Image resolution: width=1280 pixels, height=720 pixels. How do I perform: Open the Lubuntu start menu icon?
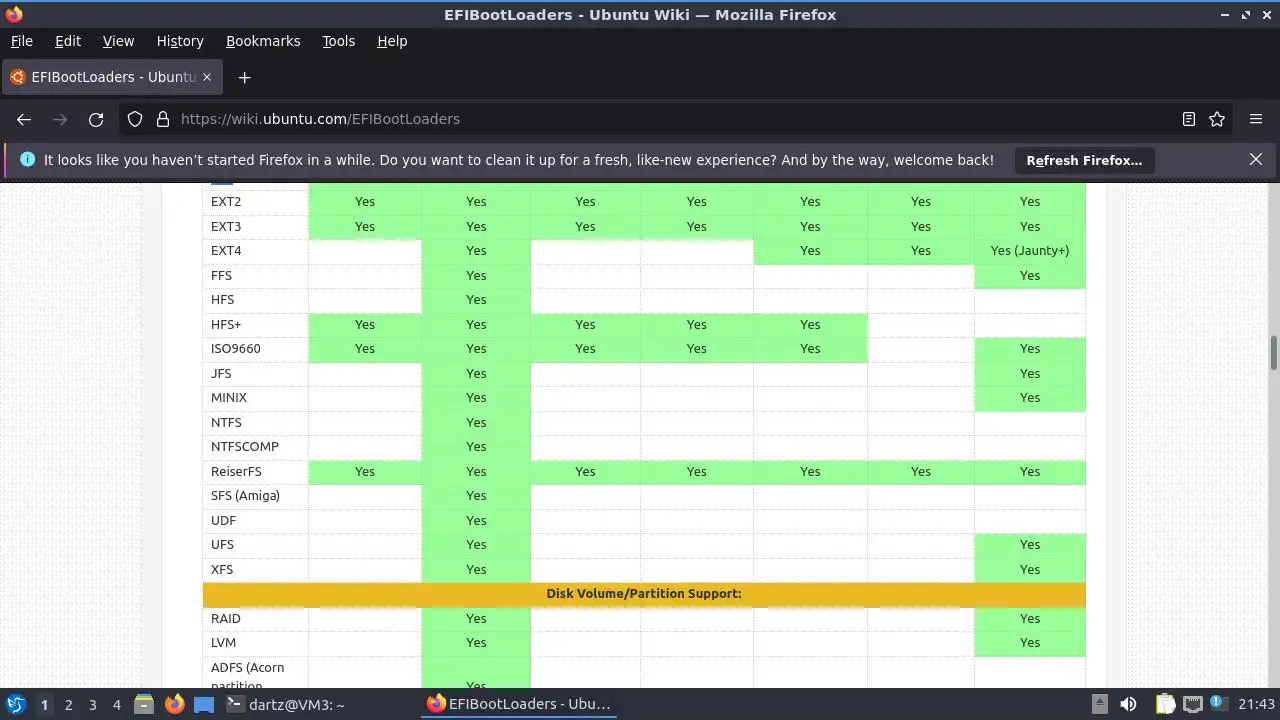15,704
